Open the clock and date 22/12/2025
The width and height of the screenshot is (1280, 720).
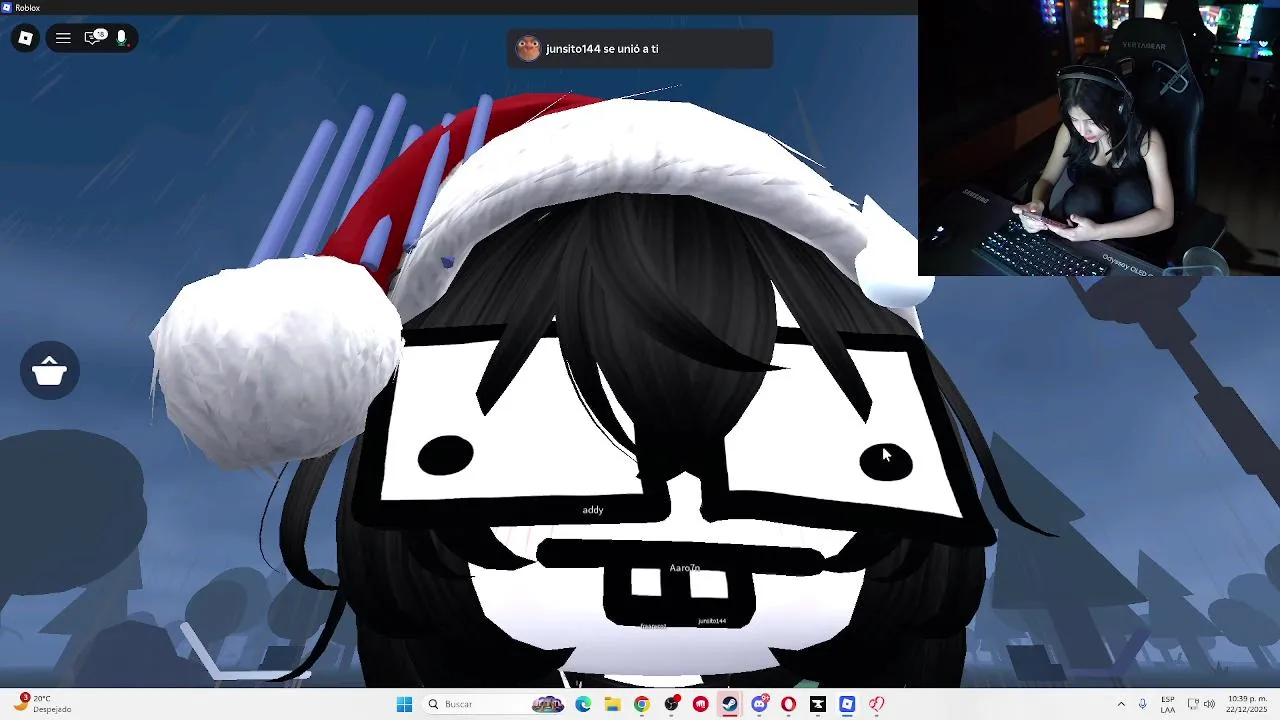tap(1247, 704)
